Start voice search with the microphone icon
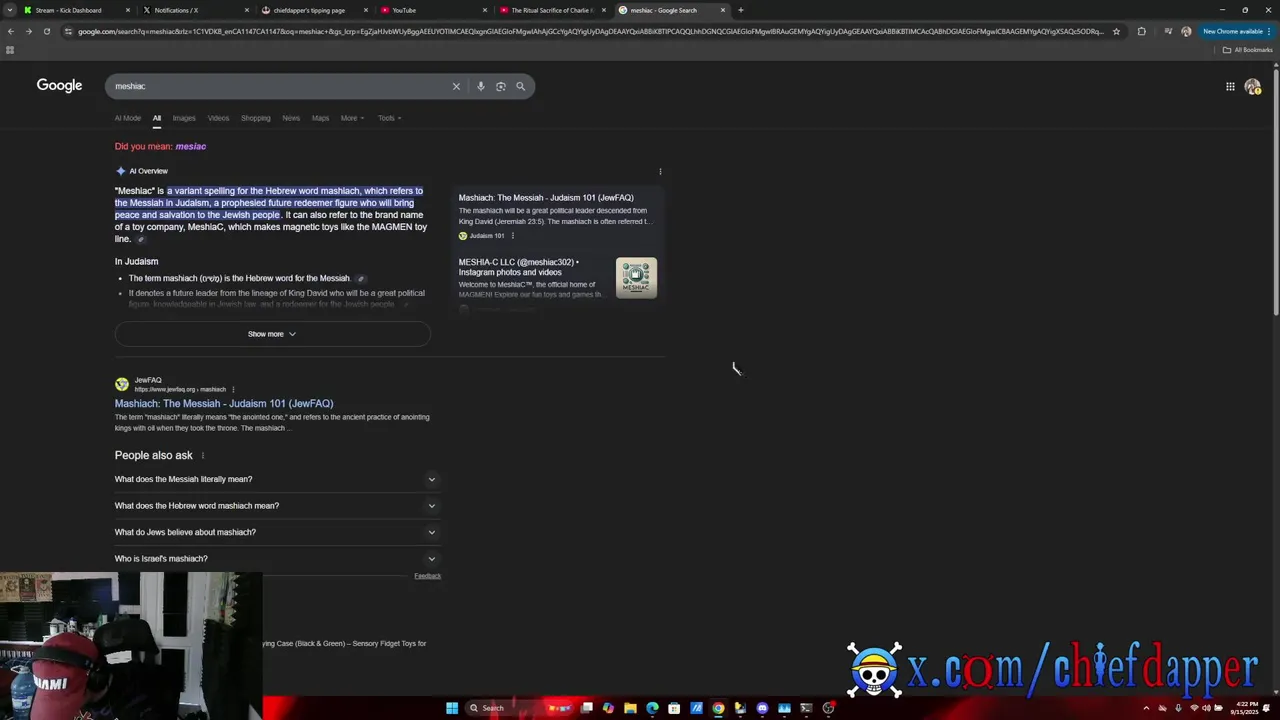This screenshot has width=1280, height=720. 481,86
